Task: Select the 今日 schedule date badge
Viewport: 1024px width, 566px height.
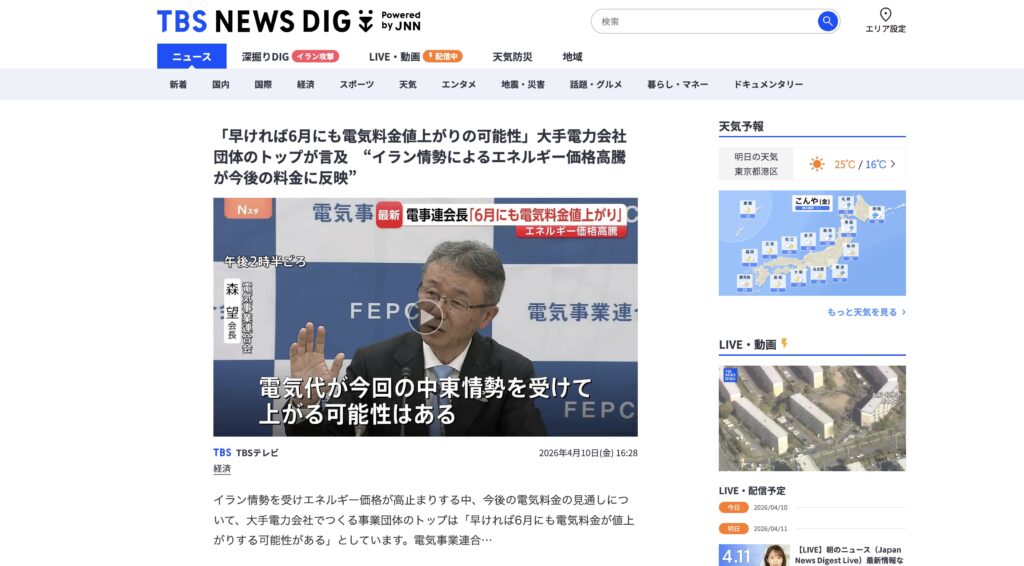Action: tap(733, 507)
